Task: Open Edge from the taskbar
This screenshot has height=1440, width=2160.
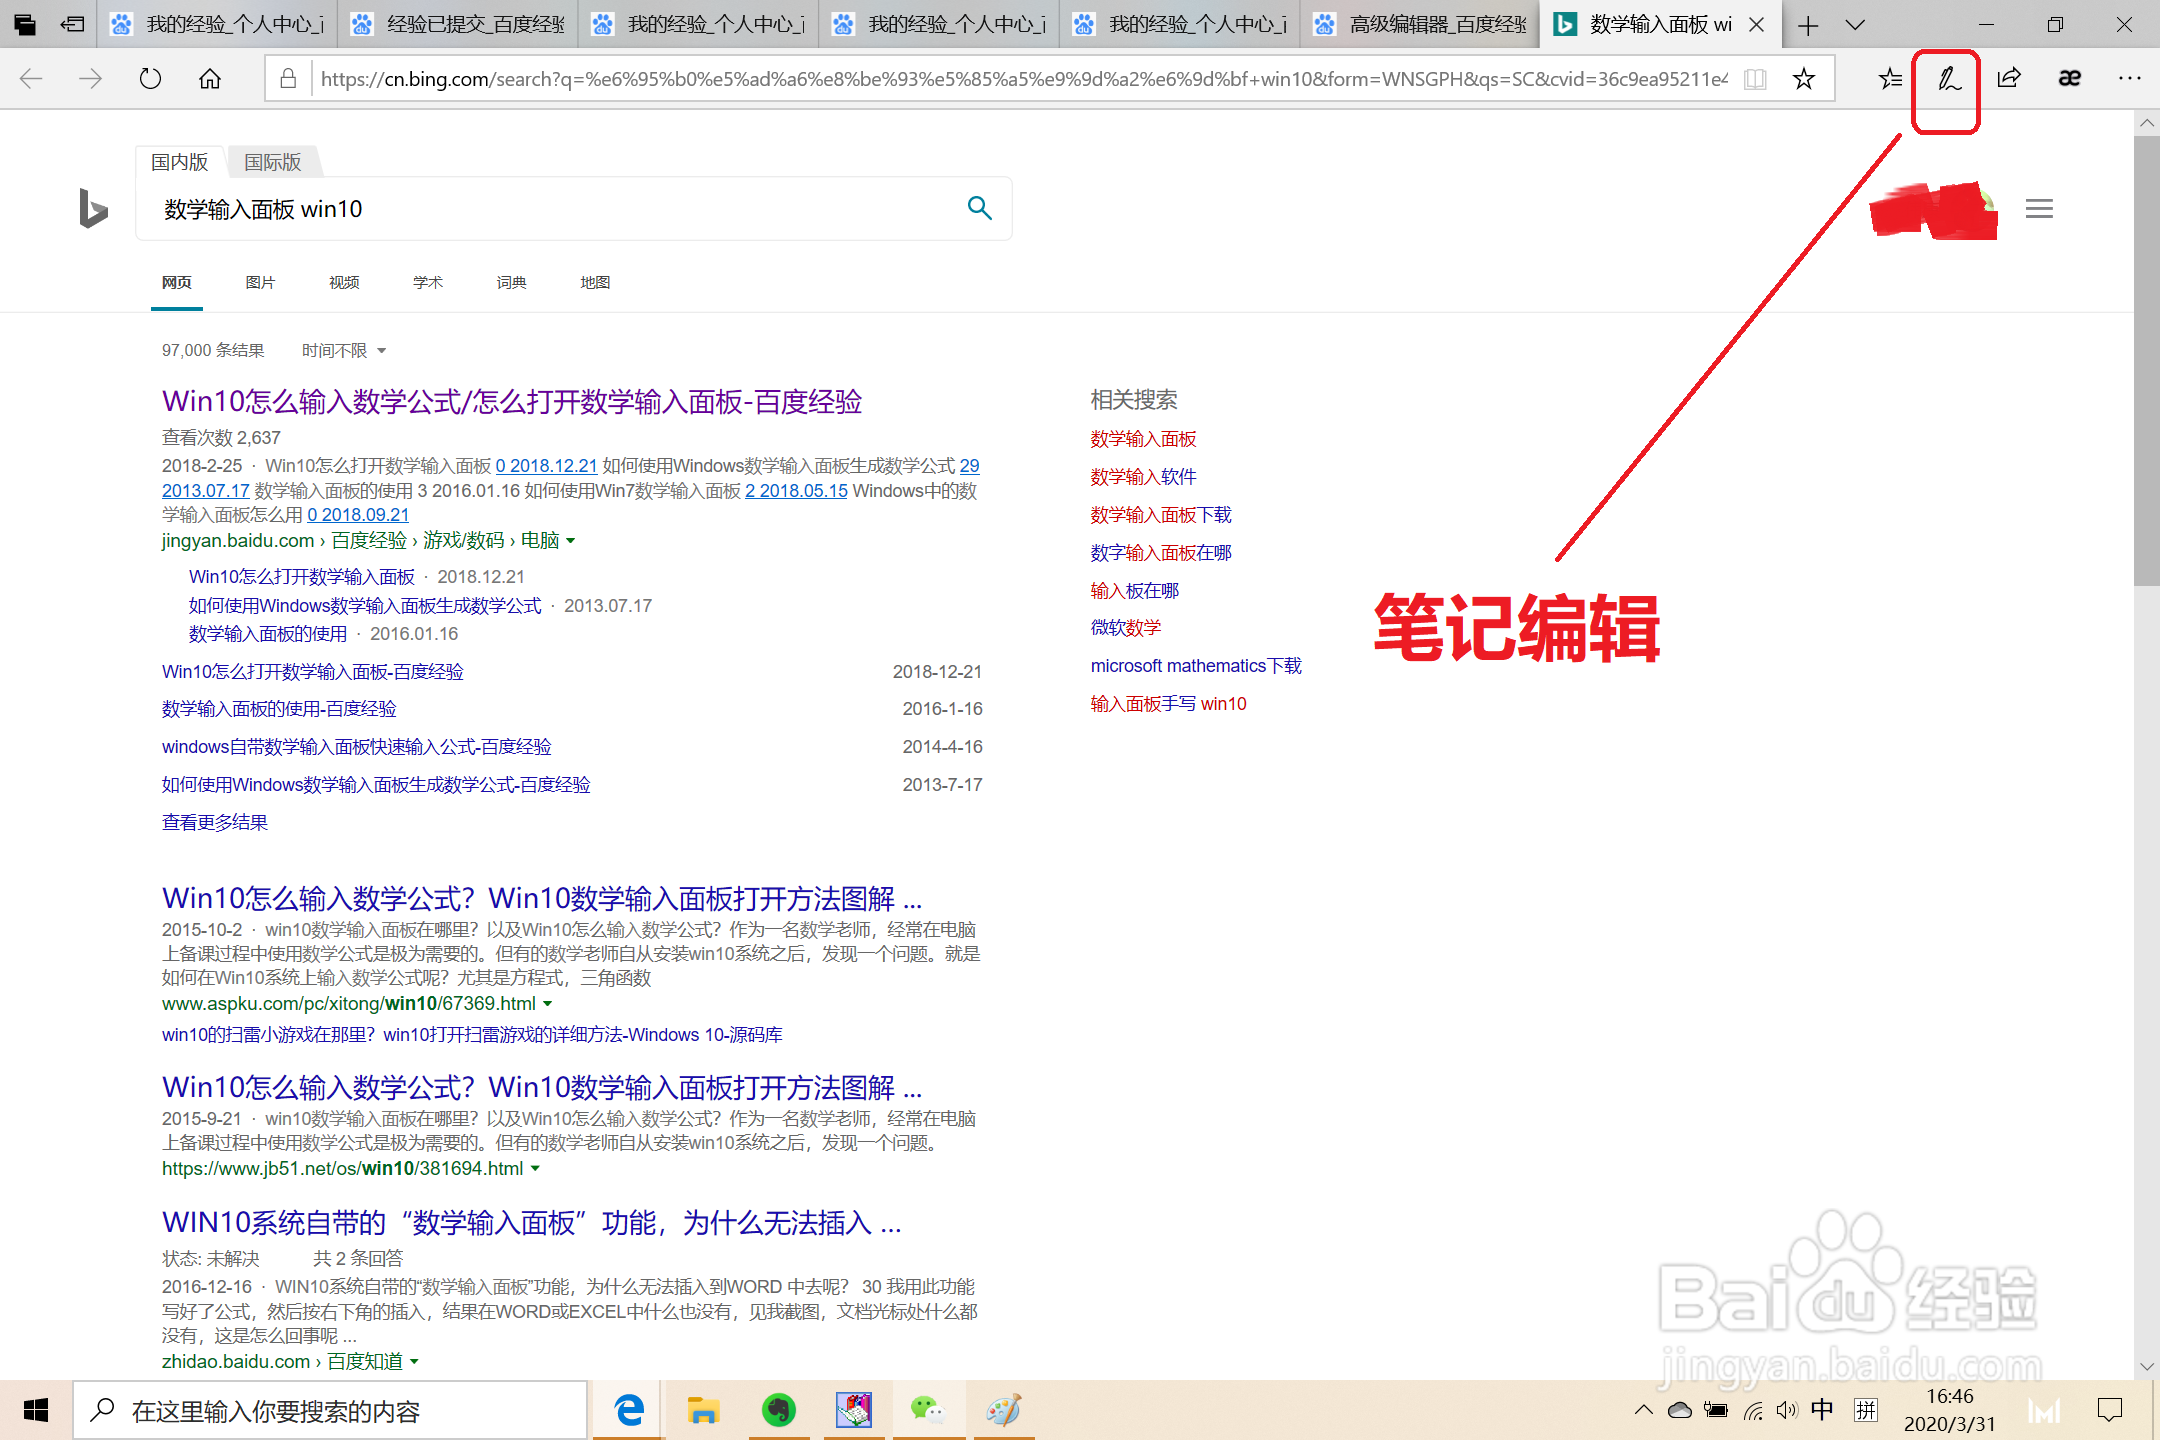Action: coord(629,1411)
